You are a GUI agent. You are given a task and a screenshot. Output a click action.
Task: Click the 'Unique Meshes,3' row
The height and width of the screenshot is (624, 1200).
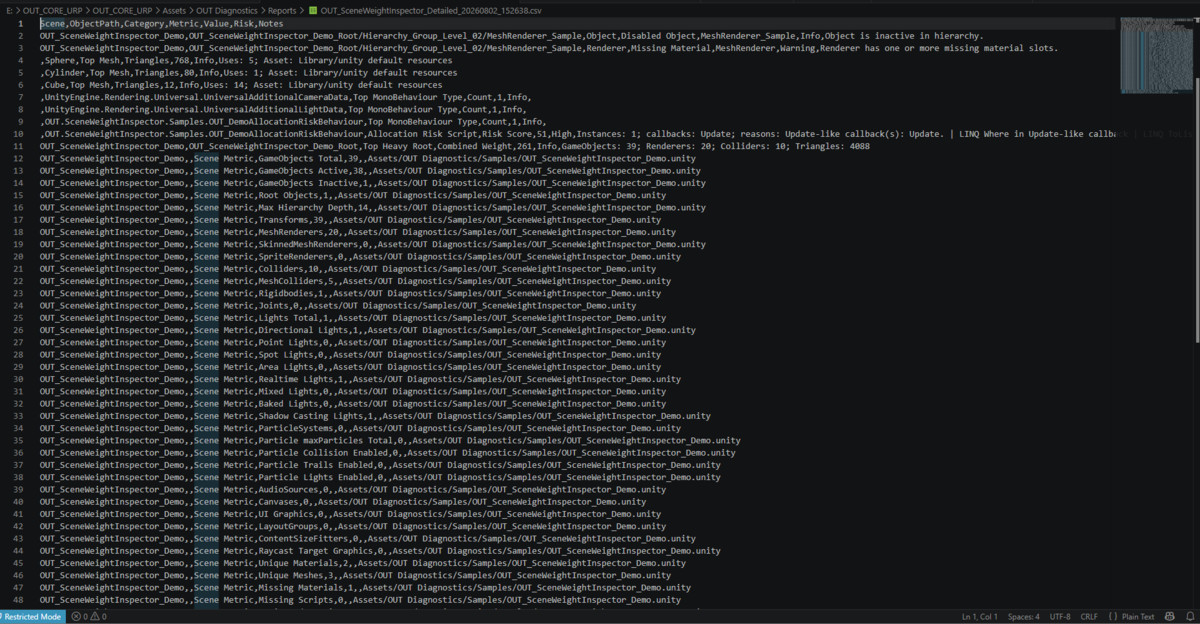(355, 575)
